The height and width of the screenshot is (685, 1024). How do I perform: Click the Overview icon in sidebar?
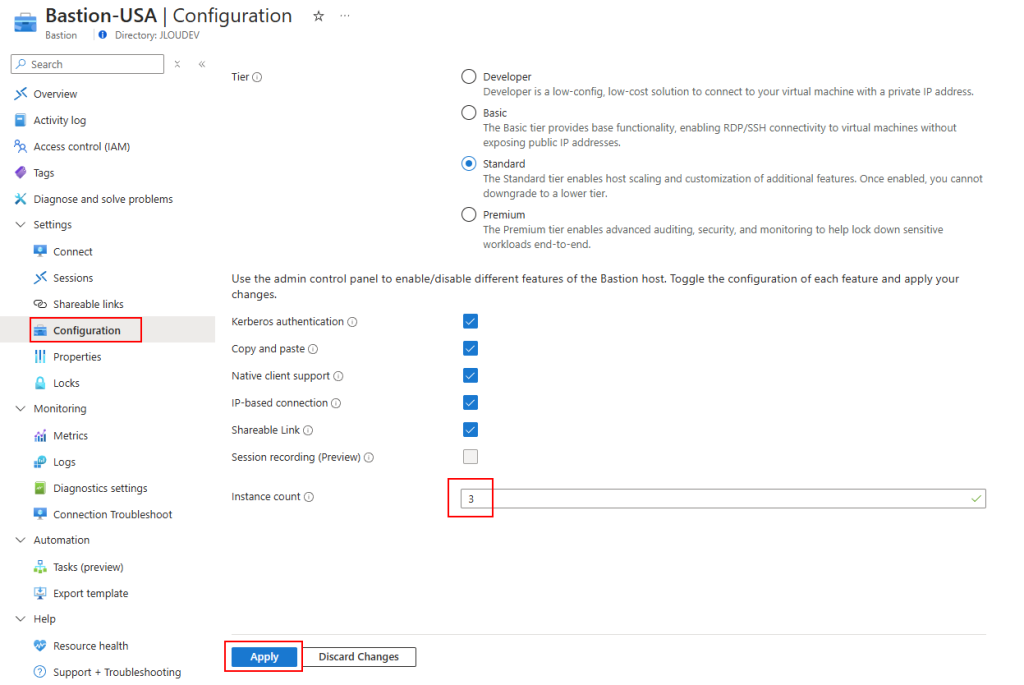21,94
